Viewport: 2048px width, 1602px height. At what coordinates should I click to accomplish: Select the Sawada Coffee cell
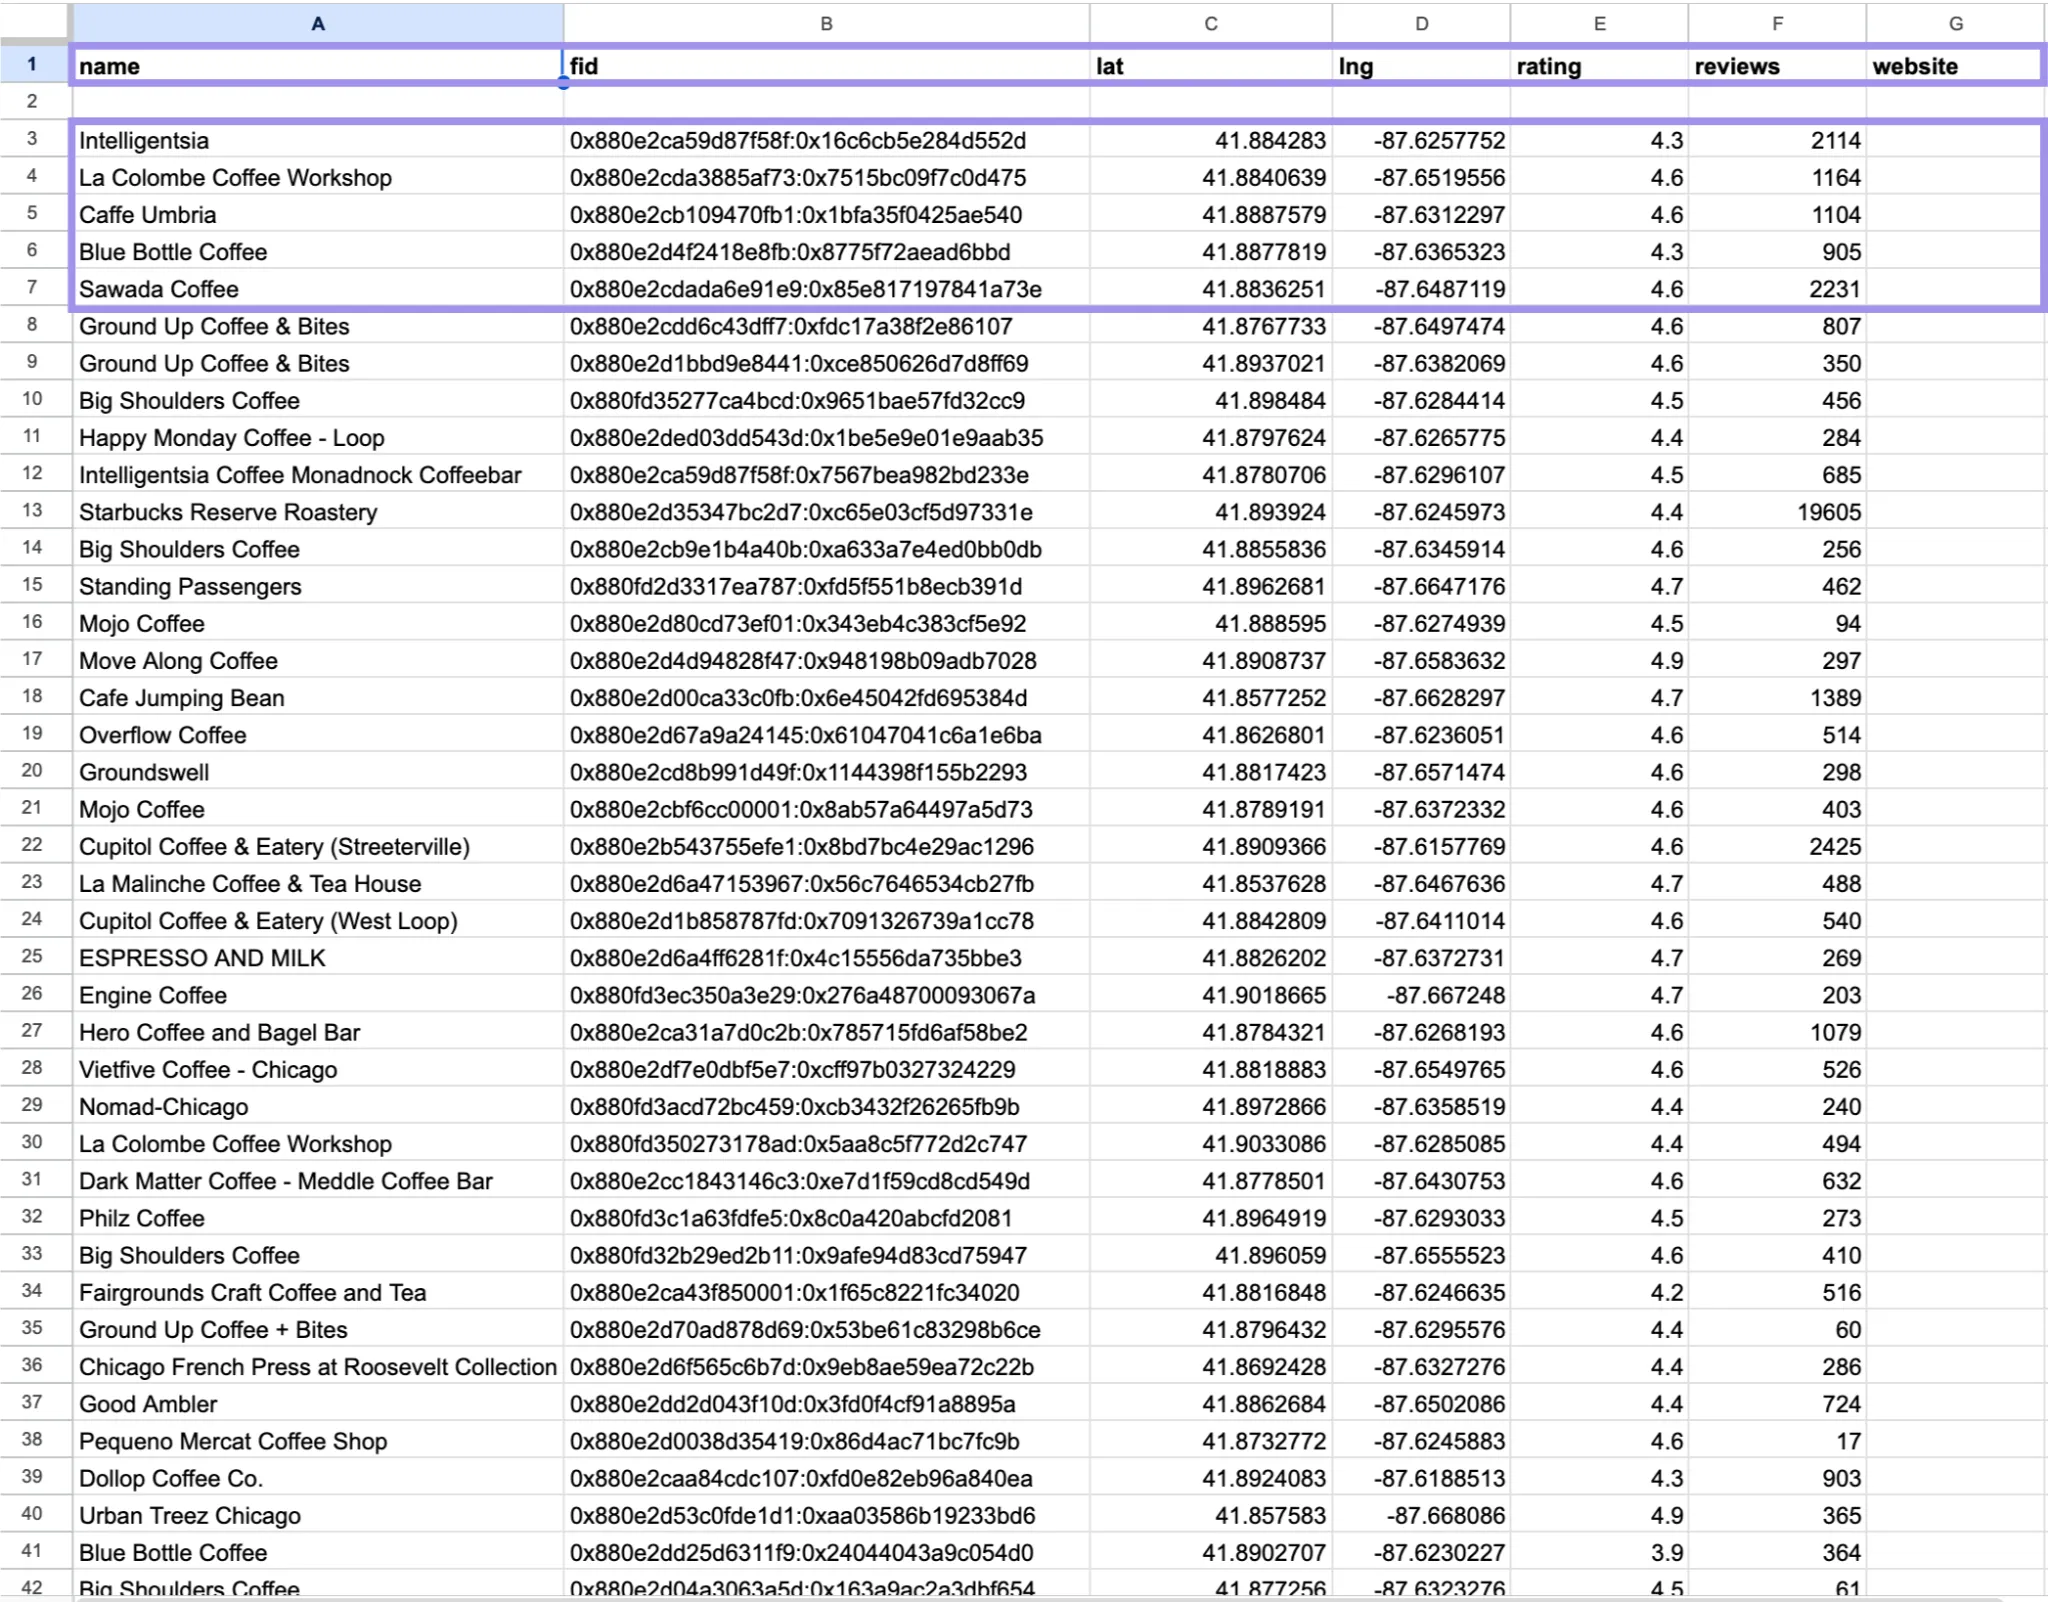click(317, 288)
